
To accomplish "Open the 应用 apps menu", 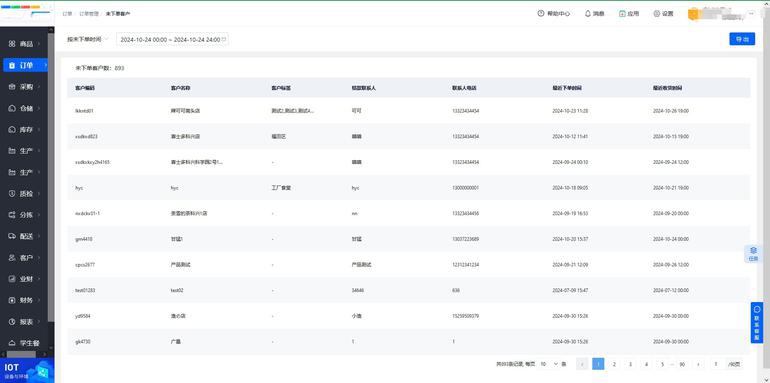I will pyautogui.click(x=629, y=14).
